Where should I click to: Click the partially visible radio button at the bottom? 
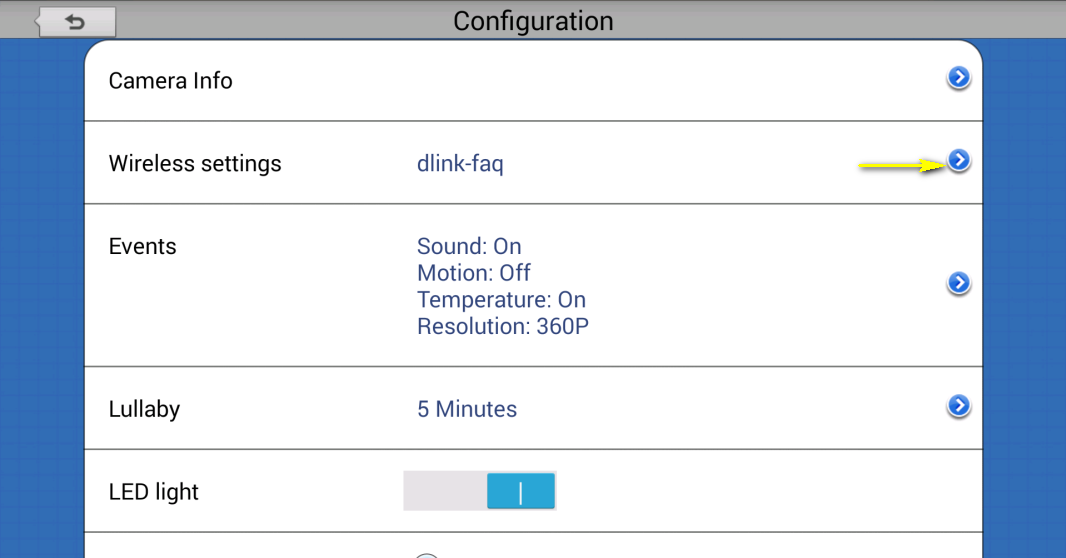coord(427,555)
